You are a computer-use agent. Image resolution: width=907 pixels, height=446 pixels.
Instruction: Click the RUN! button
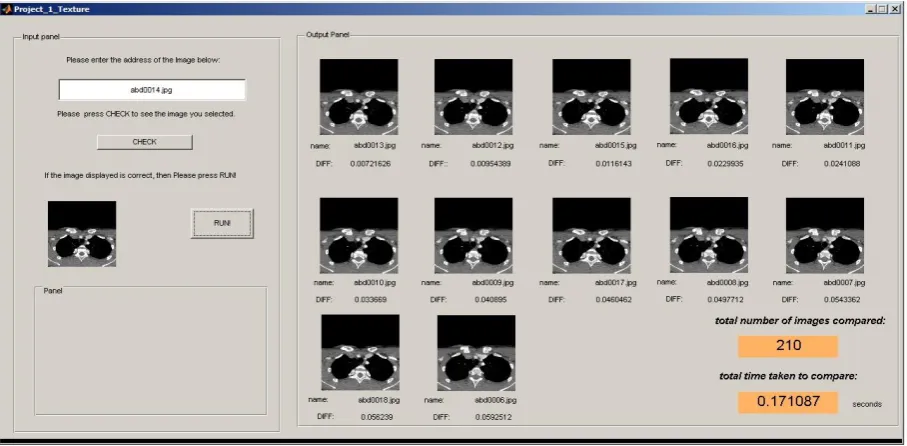pyautogui.click(x=222, y=223)
